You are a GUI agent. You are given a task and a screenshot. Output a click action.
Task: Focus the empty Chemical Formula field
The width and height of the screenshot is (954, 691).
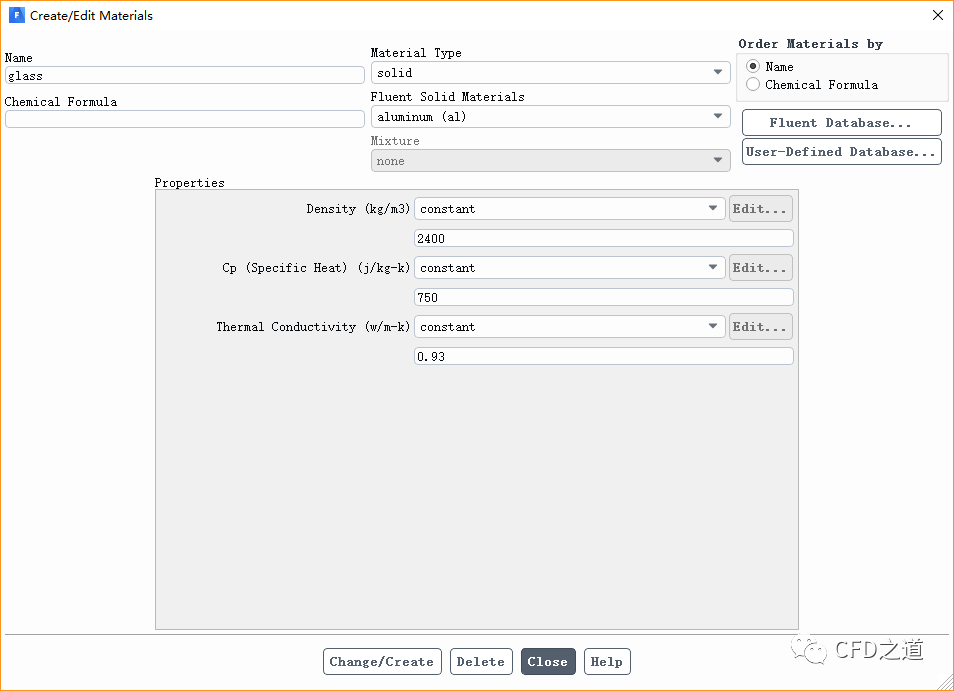(184, 119)
